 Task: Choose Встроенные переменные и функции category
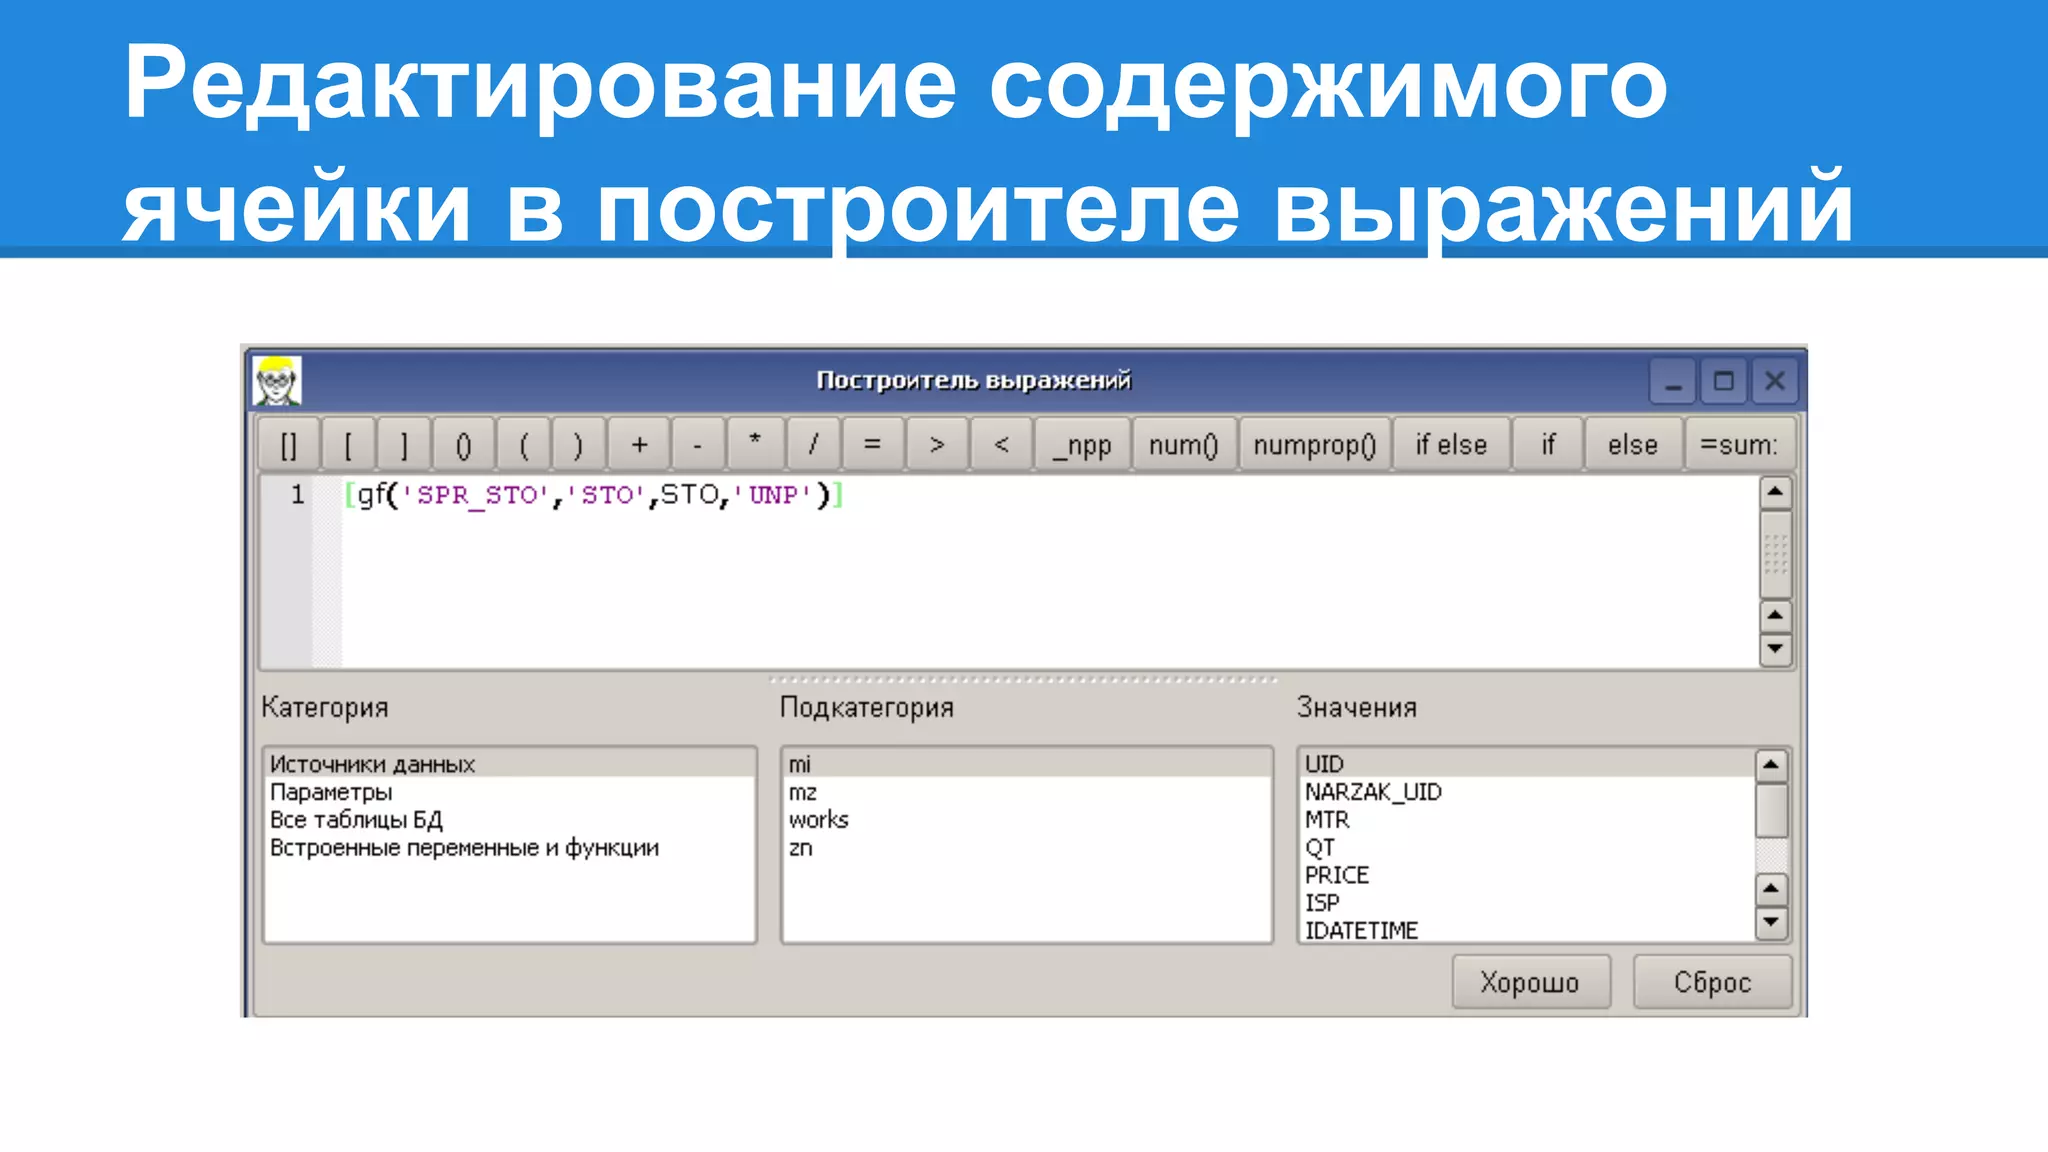click(464, 848)
